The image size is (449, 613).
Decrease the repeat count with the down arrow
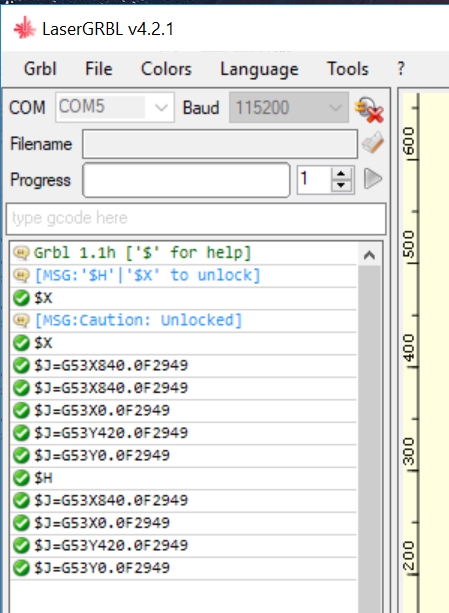coord(341,185)
